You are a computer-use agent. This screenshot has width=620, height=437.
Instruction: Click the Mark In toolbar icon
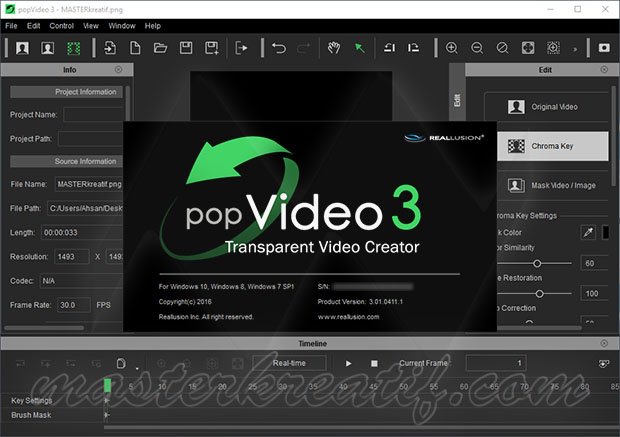tap(389, 48)
